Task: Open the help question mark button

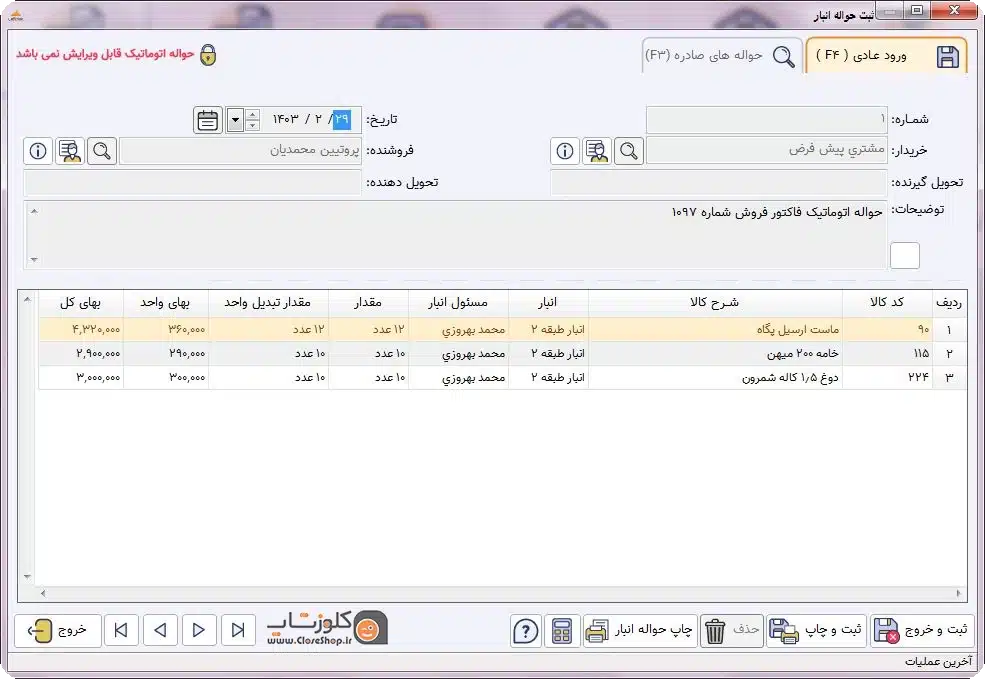Action: tap(526, 631)
